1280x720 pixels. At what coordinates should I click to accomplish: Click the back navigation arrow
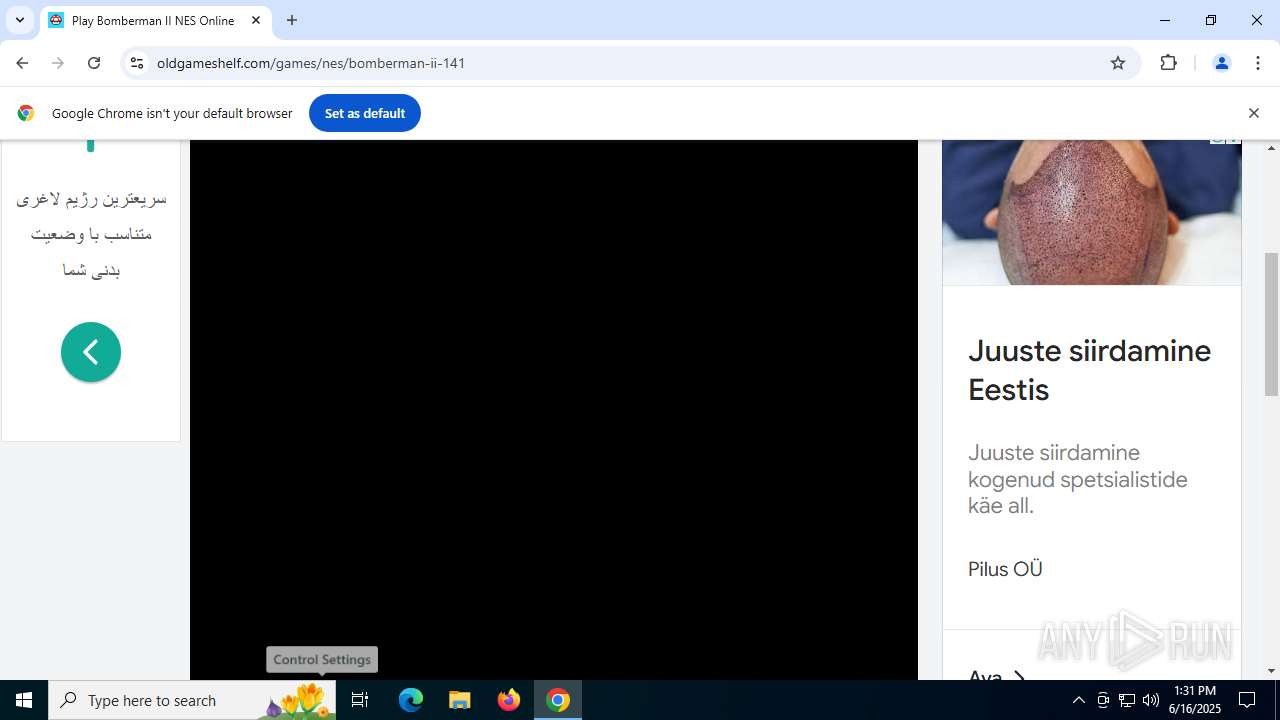22,63
